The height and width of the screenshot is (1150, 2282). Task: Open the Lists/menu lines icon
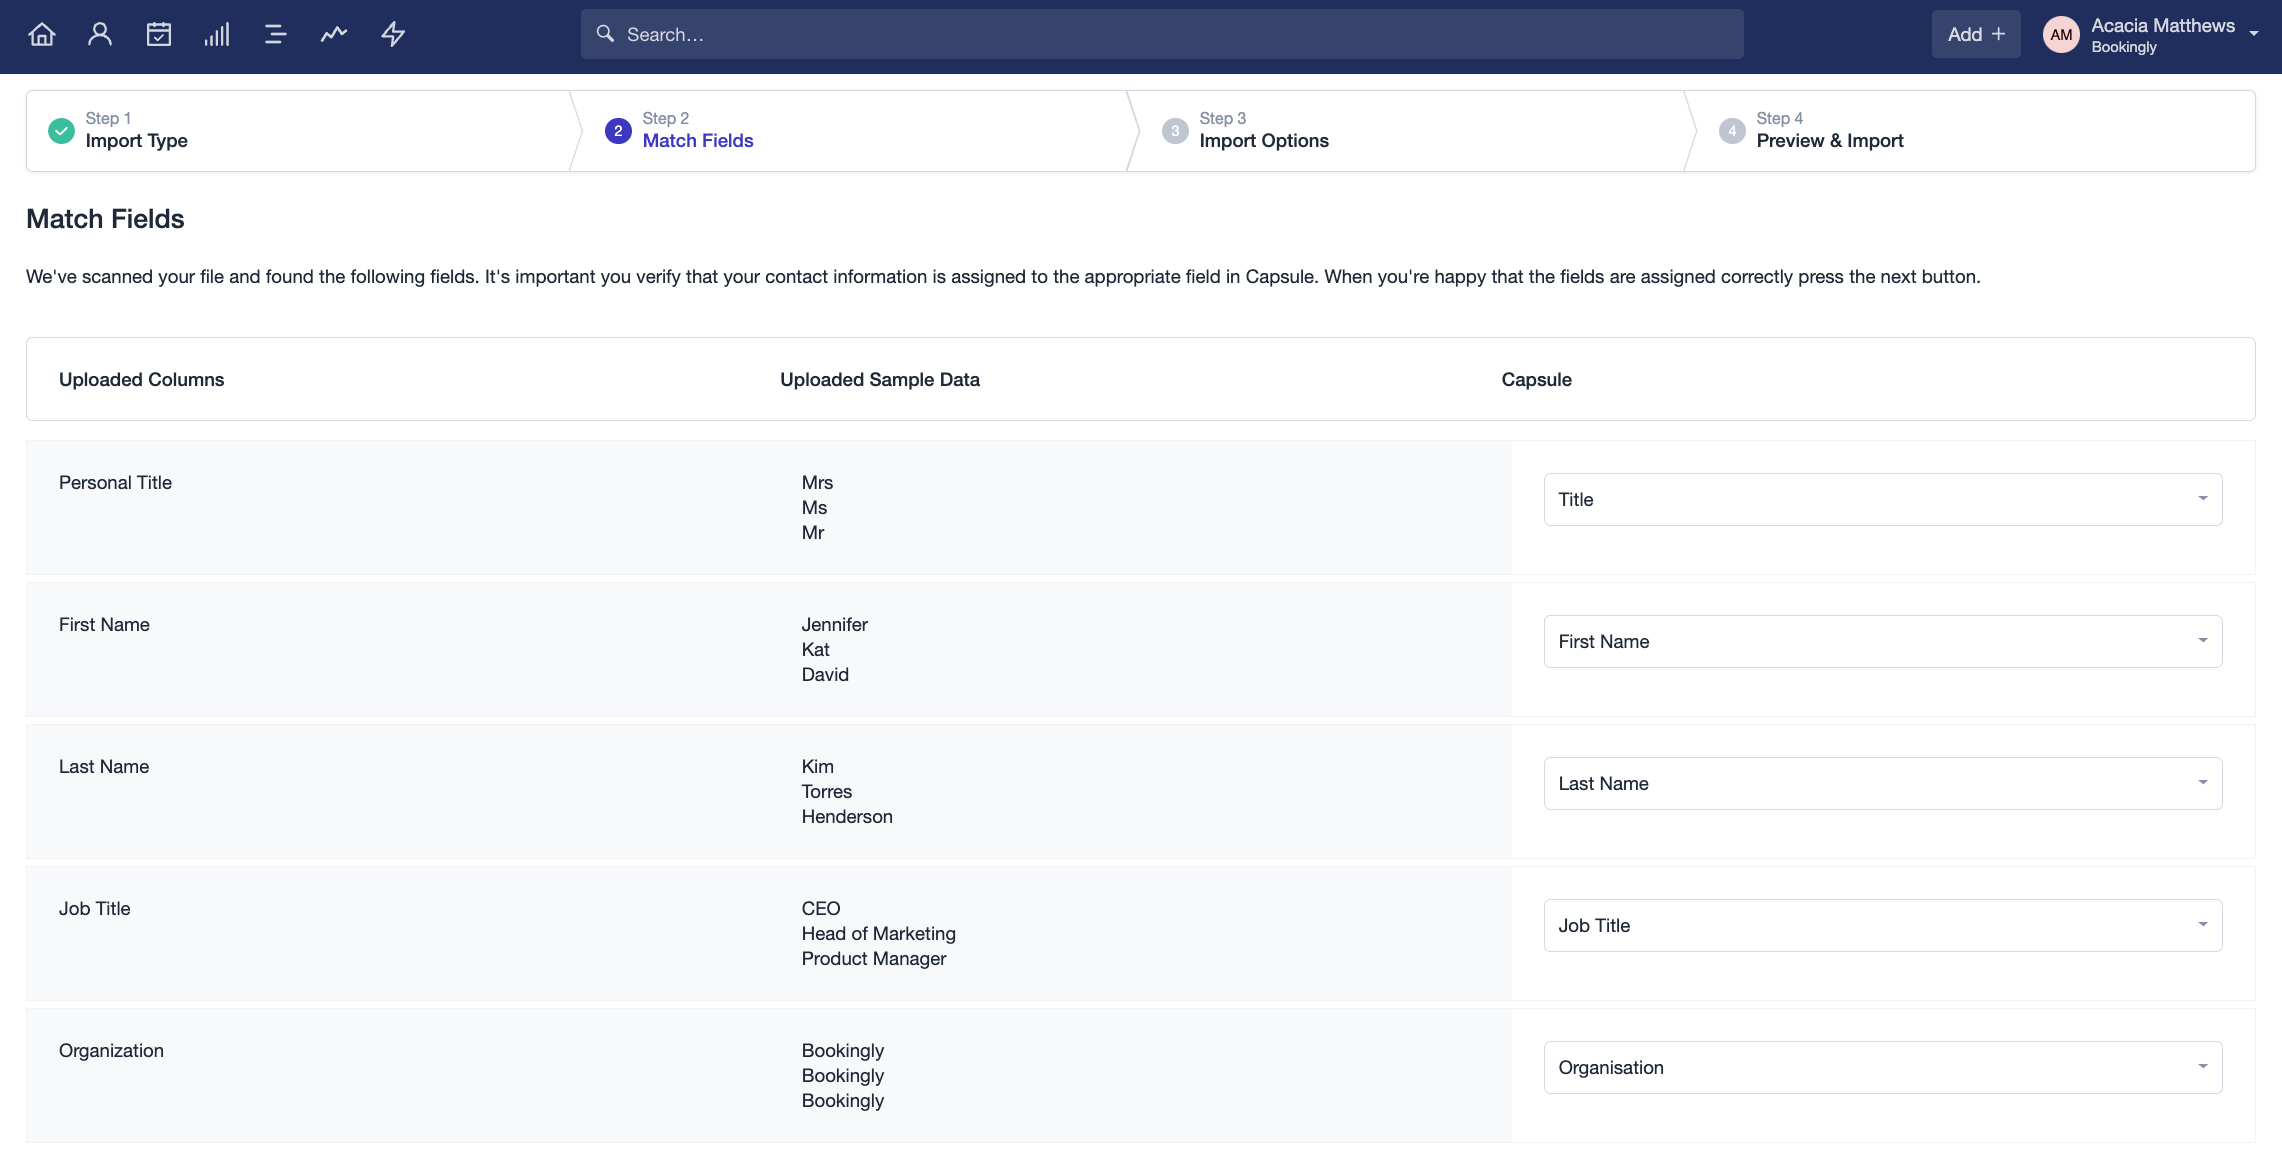274,32
